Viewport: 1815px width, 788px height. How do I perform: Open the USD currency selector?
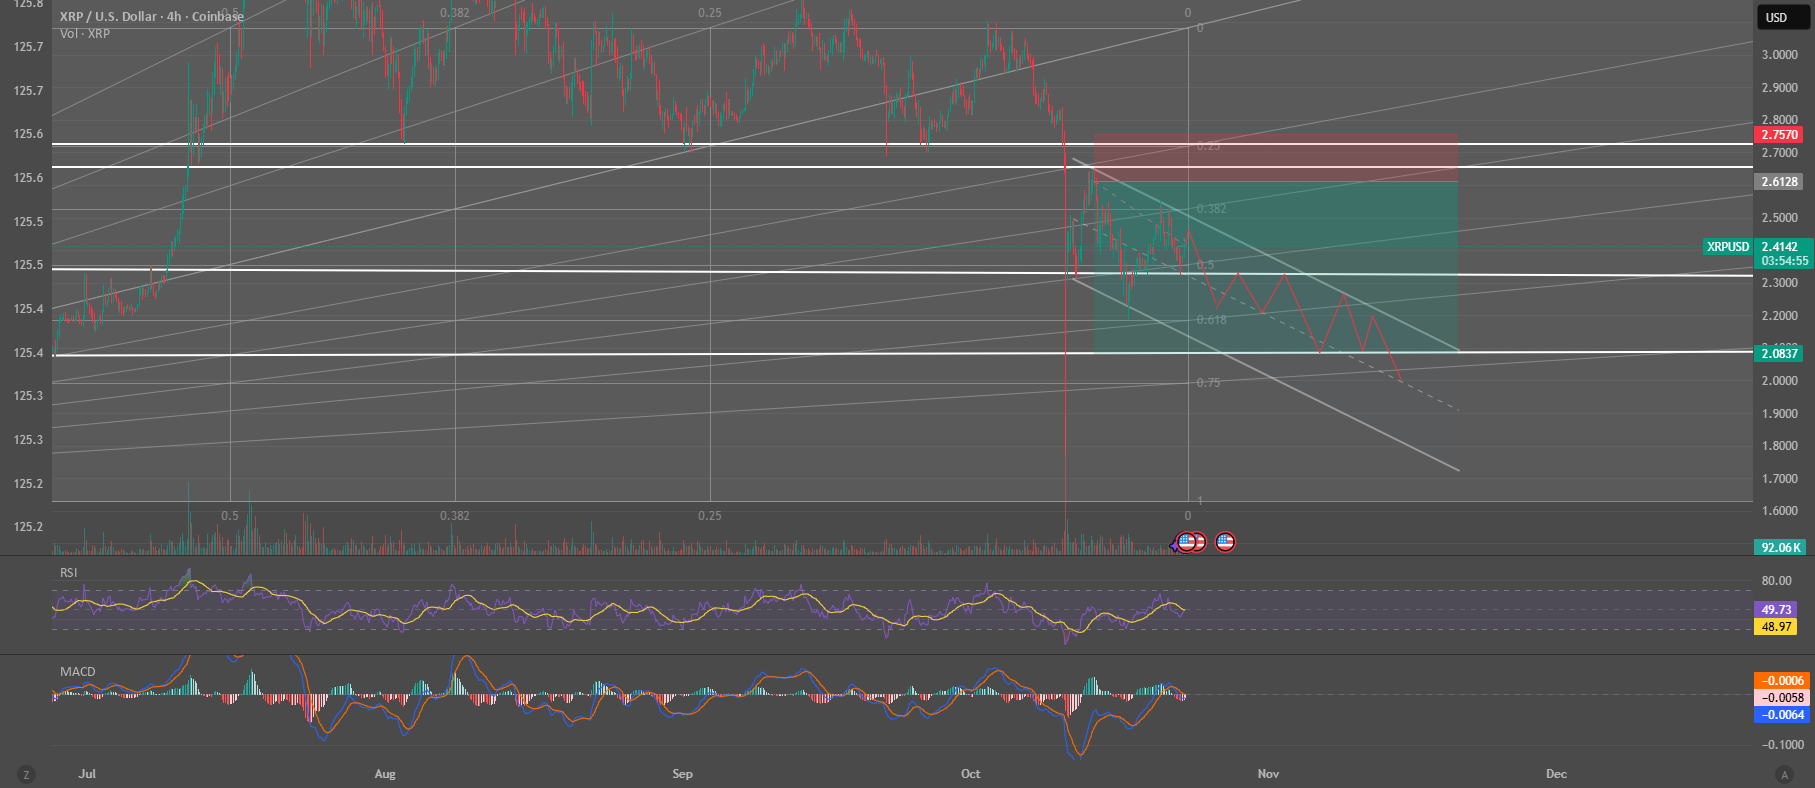coord(1776,17)
